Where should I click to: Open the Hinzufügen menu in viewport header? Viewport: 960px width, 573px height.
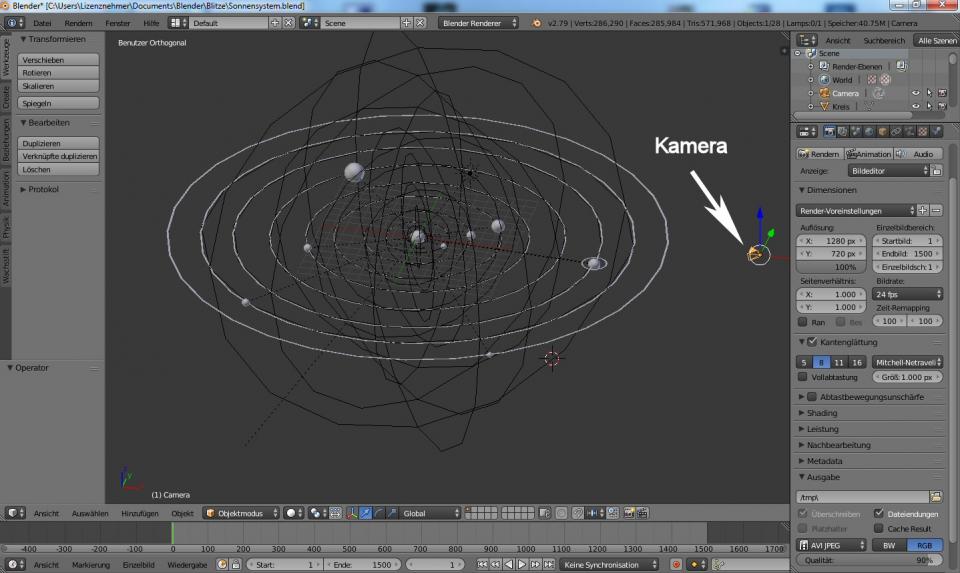pyautogui.click(x=140, y=513)
